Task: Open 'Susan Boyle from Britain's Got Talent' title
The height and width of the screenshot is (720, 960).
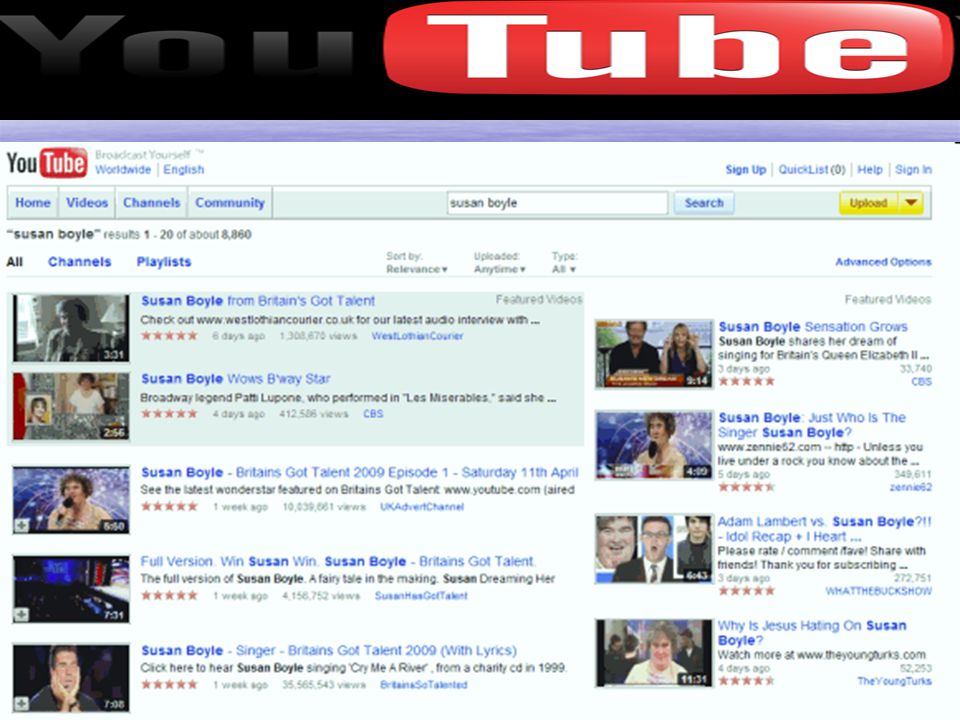Action: coord(258,301)
